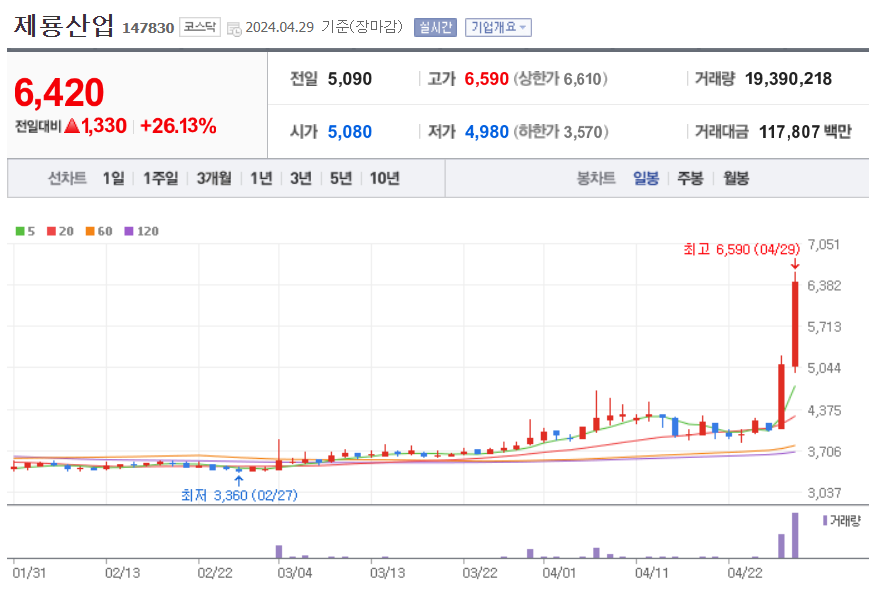Click the 코스닥 market badge

point(200,27)
